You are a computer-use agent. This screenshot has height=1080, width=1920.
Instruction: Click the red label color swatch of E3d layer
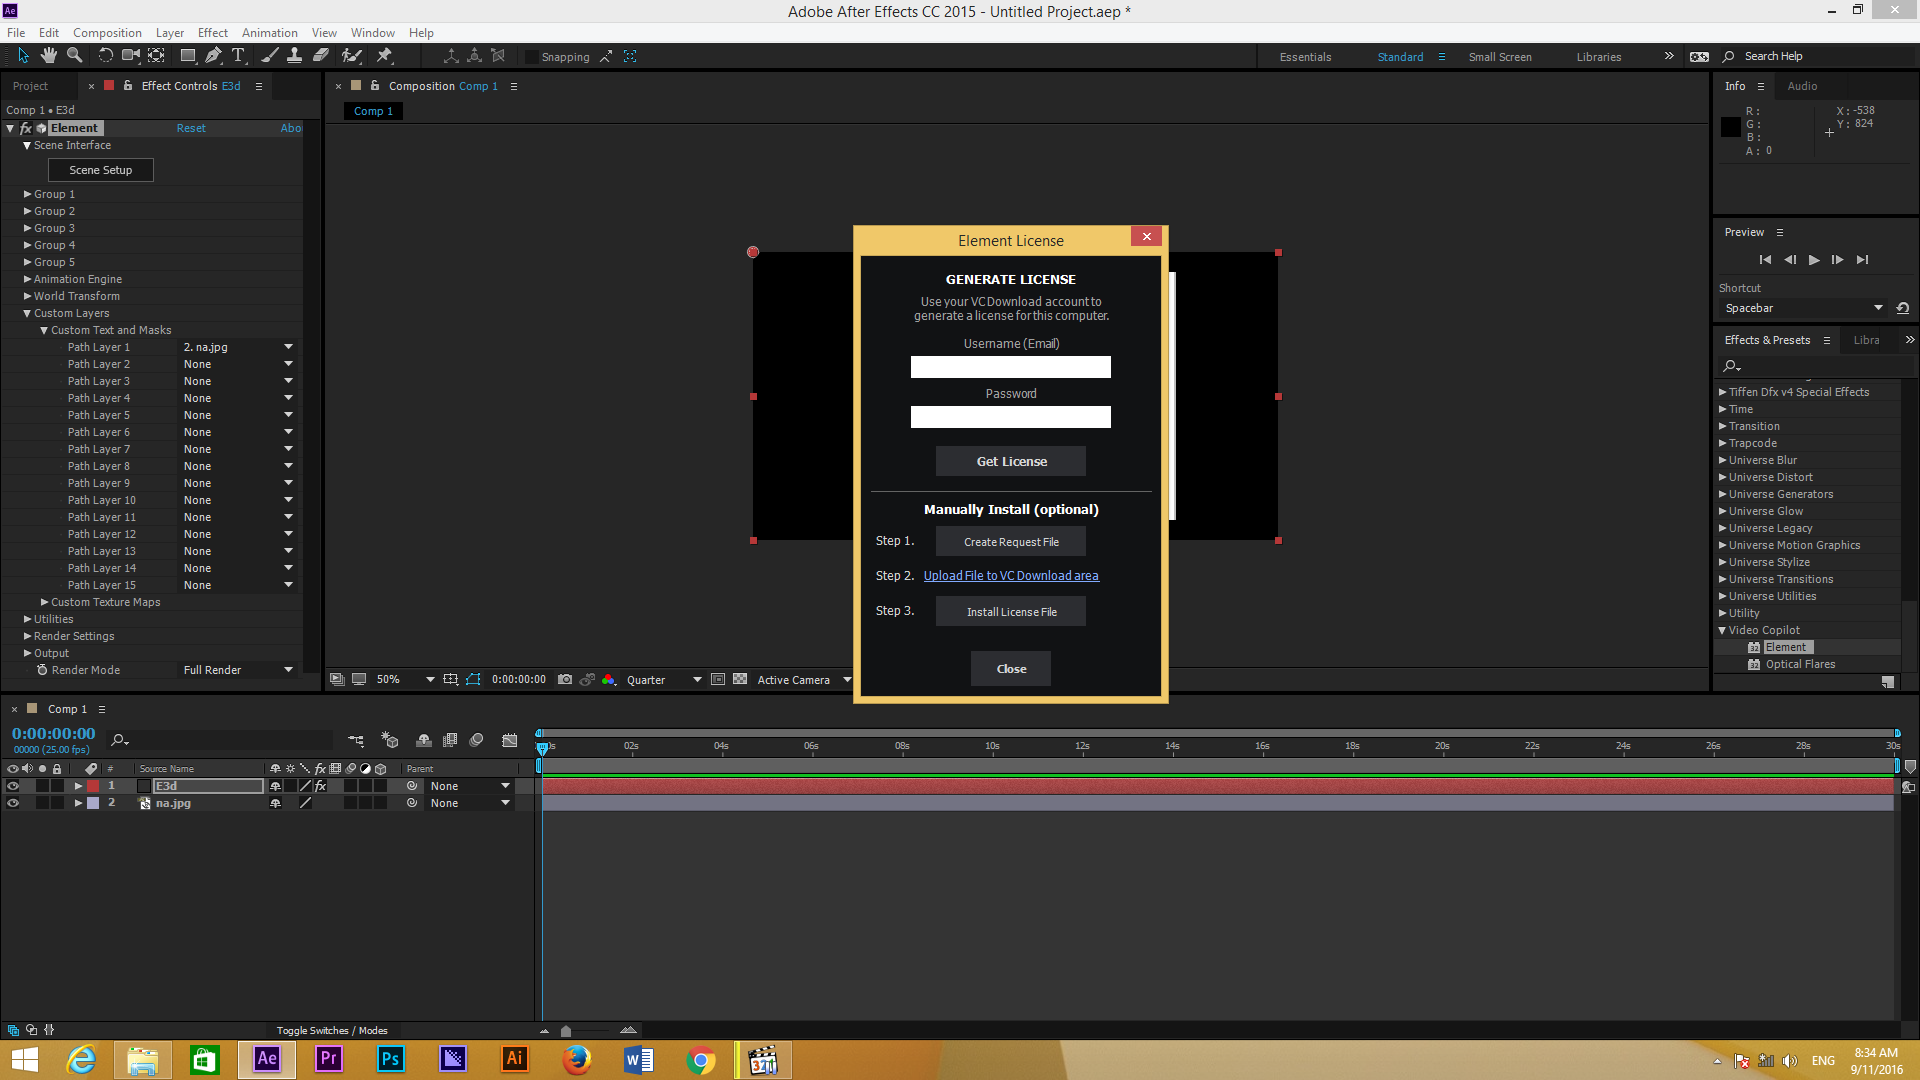tap(93, 786)
